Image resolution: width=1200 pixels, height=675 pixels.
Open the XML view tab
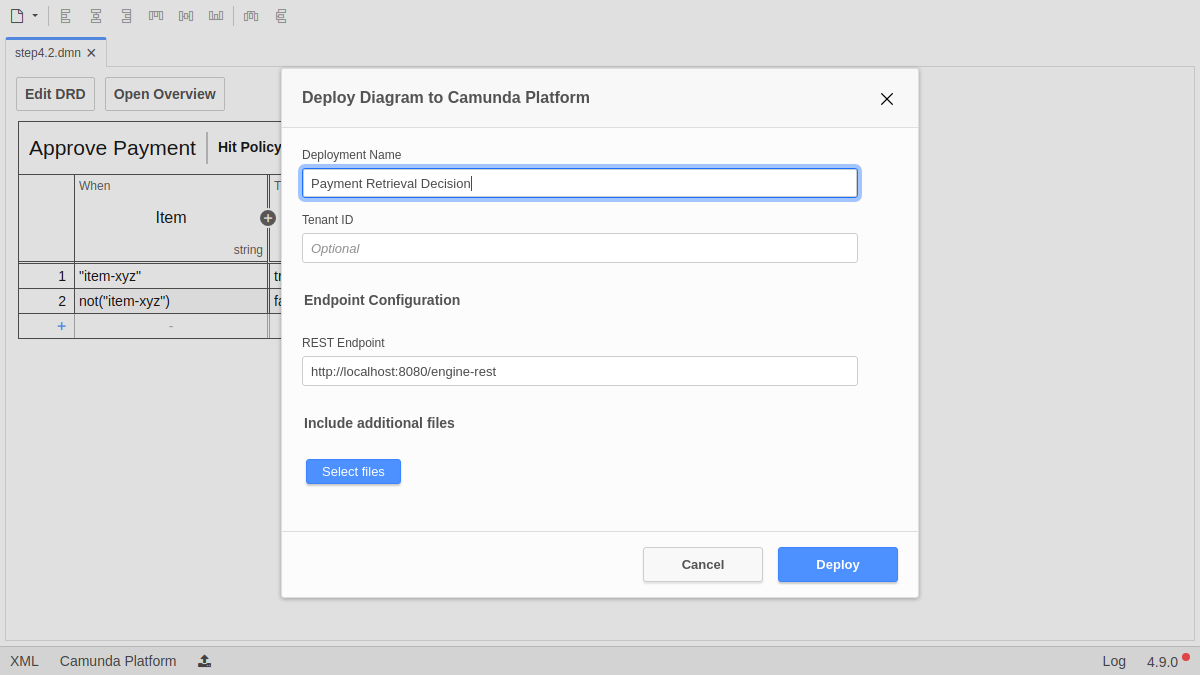(24, 661)
